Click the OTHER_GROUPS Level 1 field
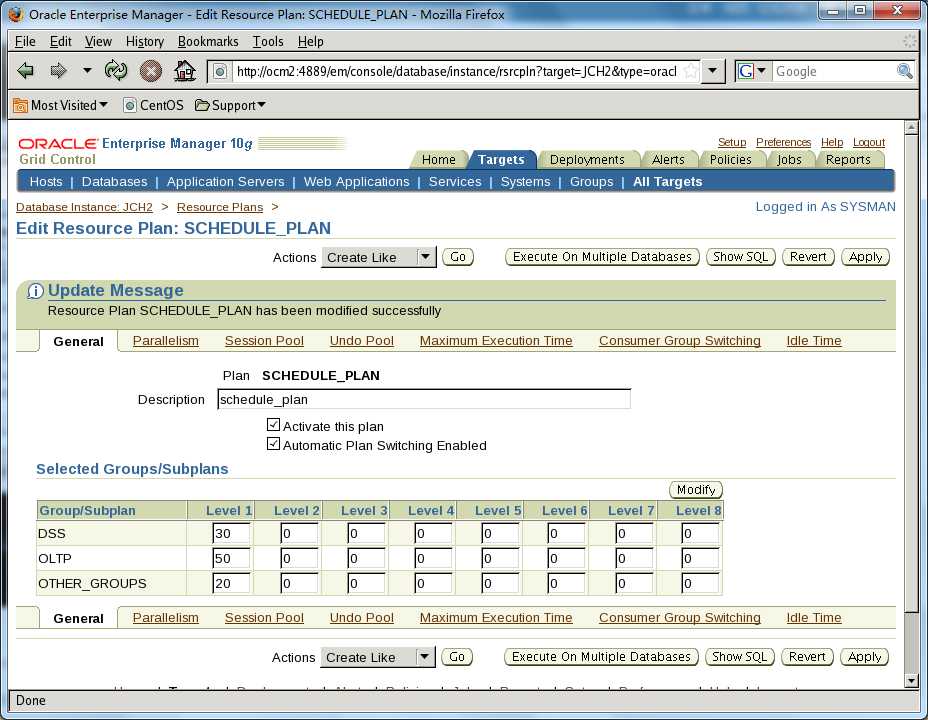Screen dimensions: 928x720 tap(231, 583)
